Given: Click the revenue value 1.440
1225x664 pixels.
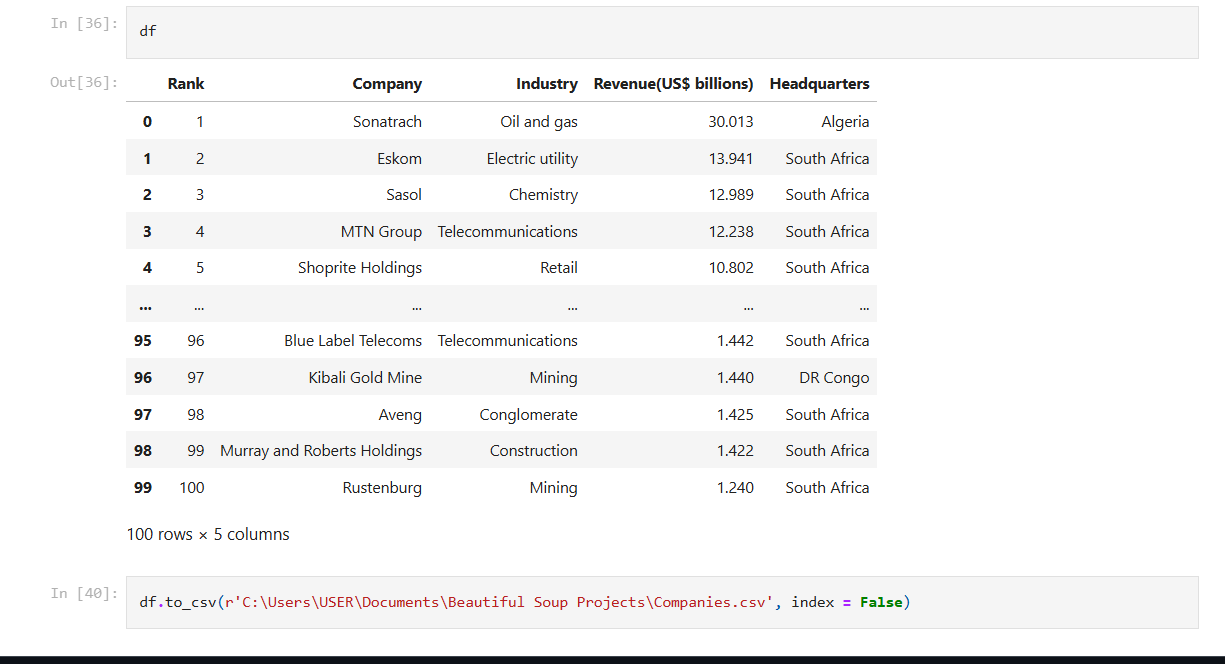Looking at the screenshot, I should pos(735,378).
